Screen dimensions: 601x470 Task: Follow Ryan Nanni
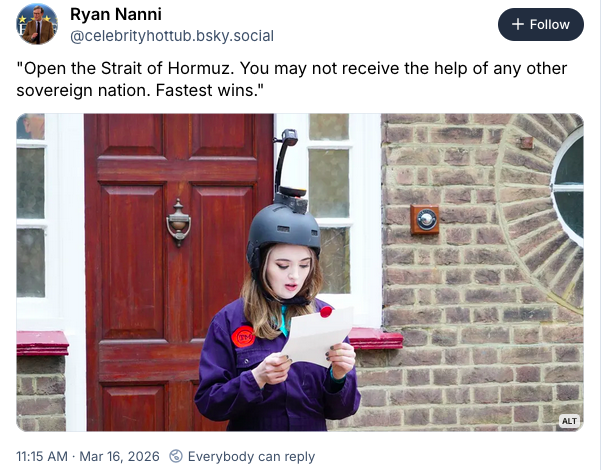pos(541,24)
